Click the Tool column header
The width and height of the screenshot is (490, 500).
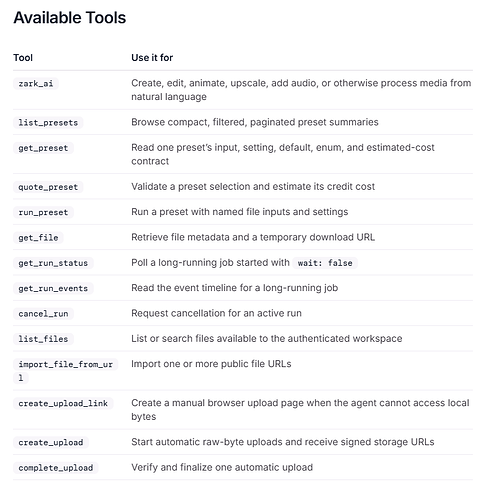23,58
